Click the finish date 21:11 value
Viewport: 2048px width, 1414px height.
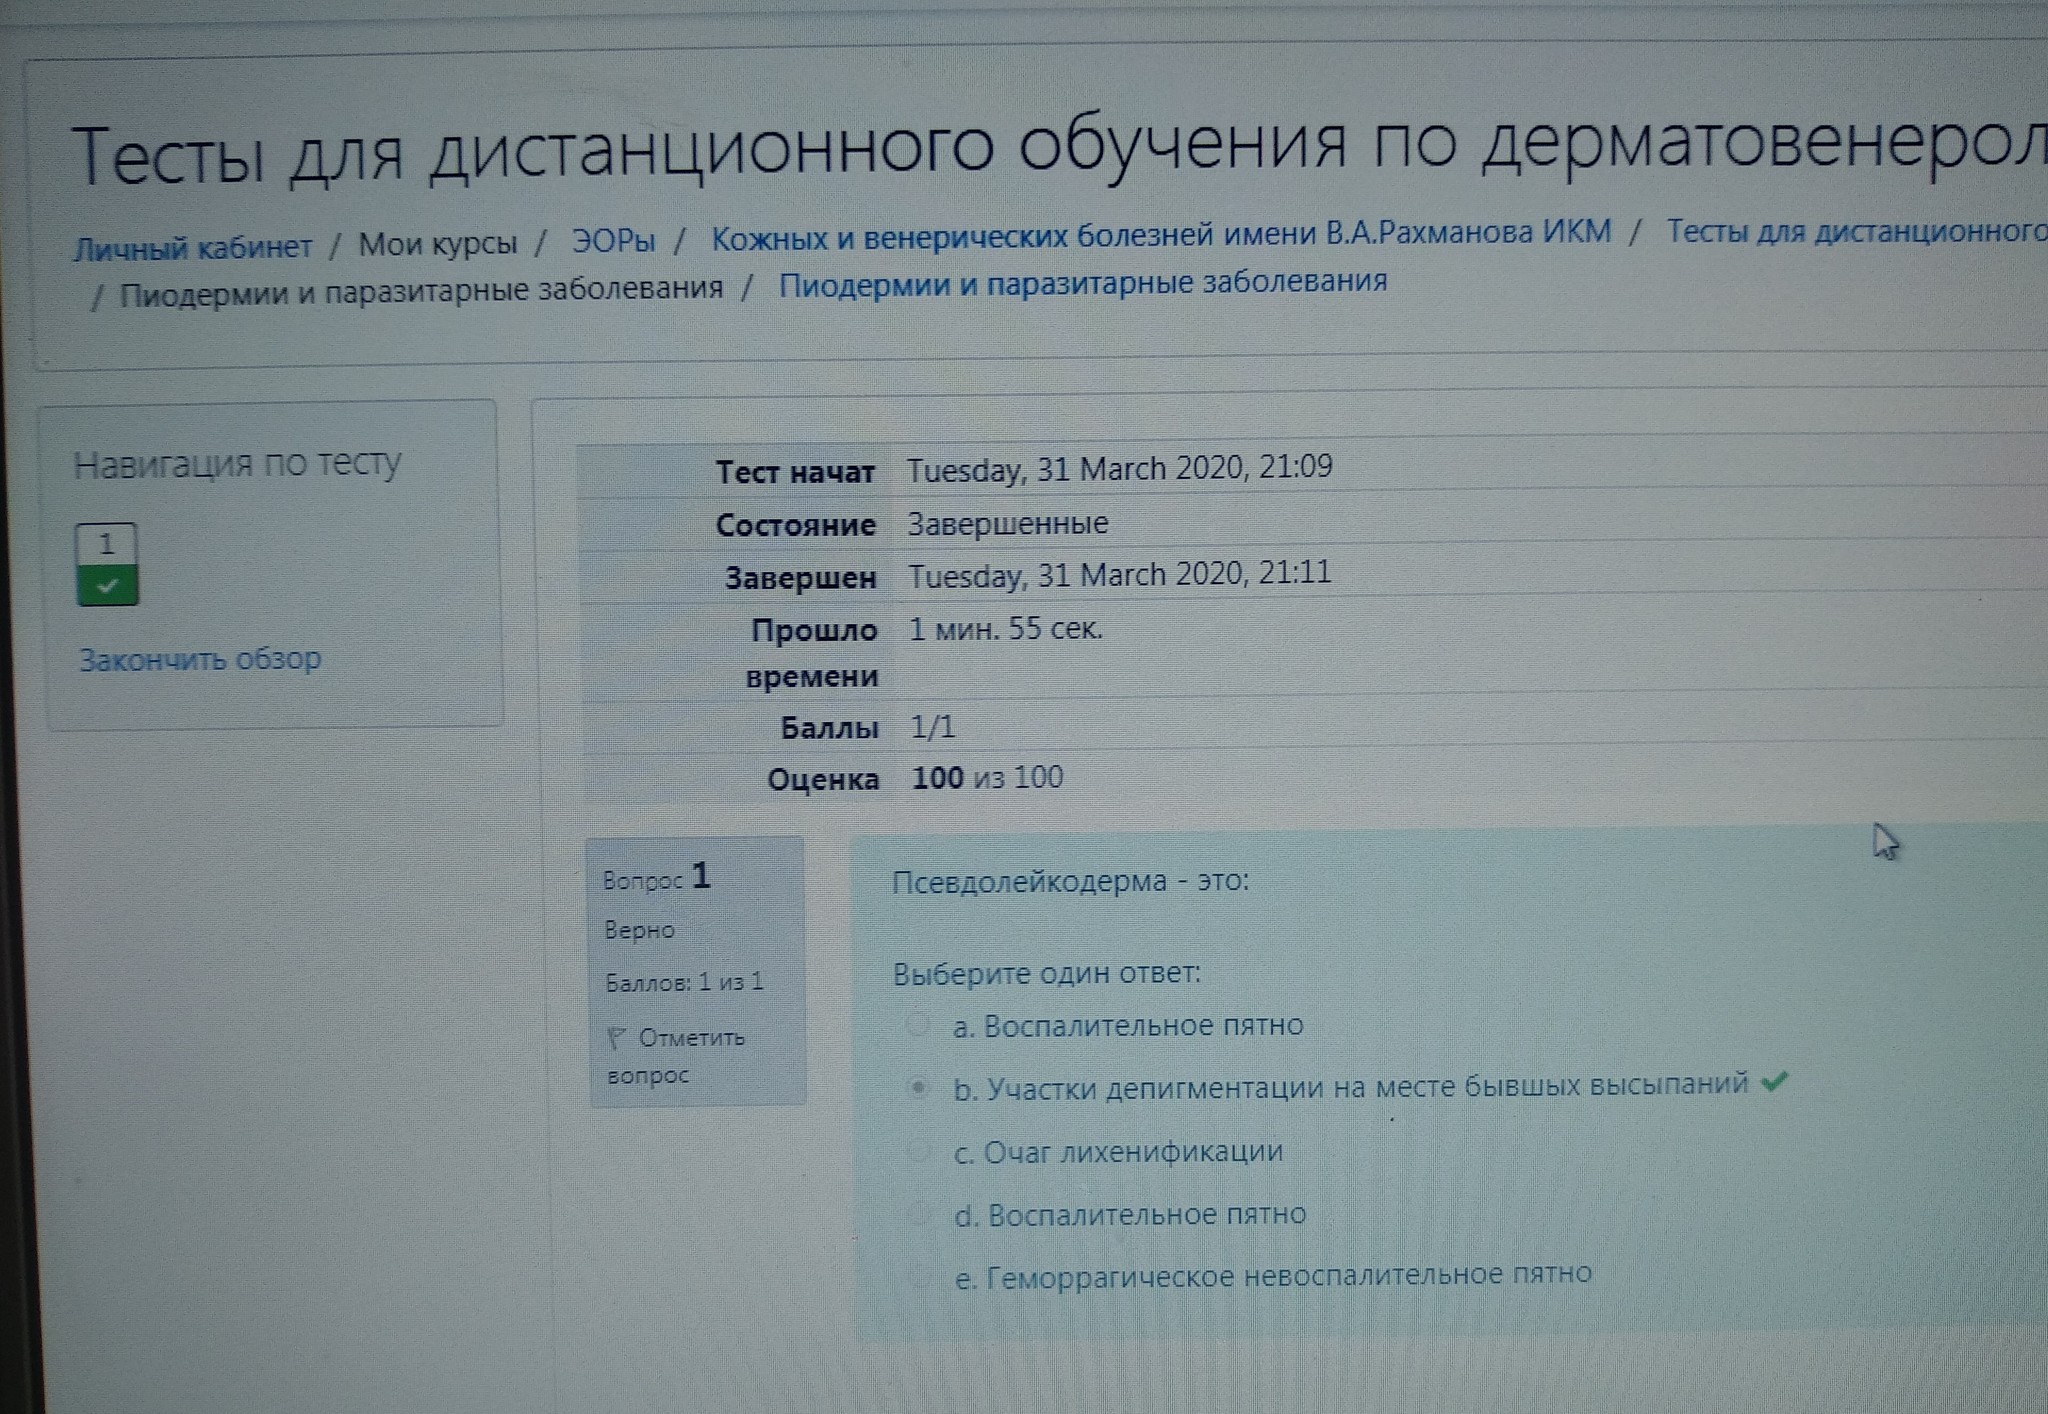(1119, 575)
